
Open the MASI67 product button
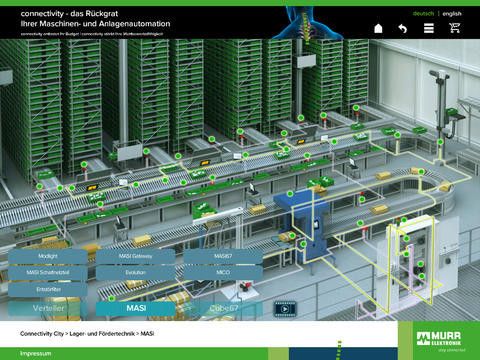[x=223, y=256]
